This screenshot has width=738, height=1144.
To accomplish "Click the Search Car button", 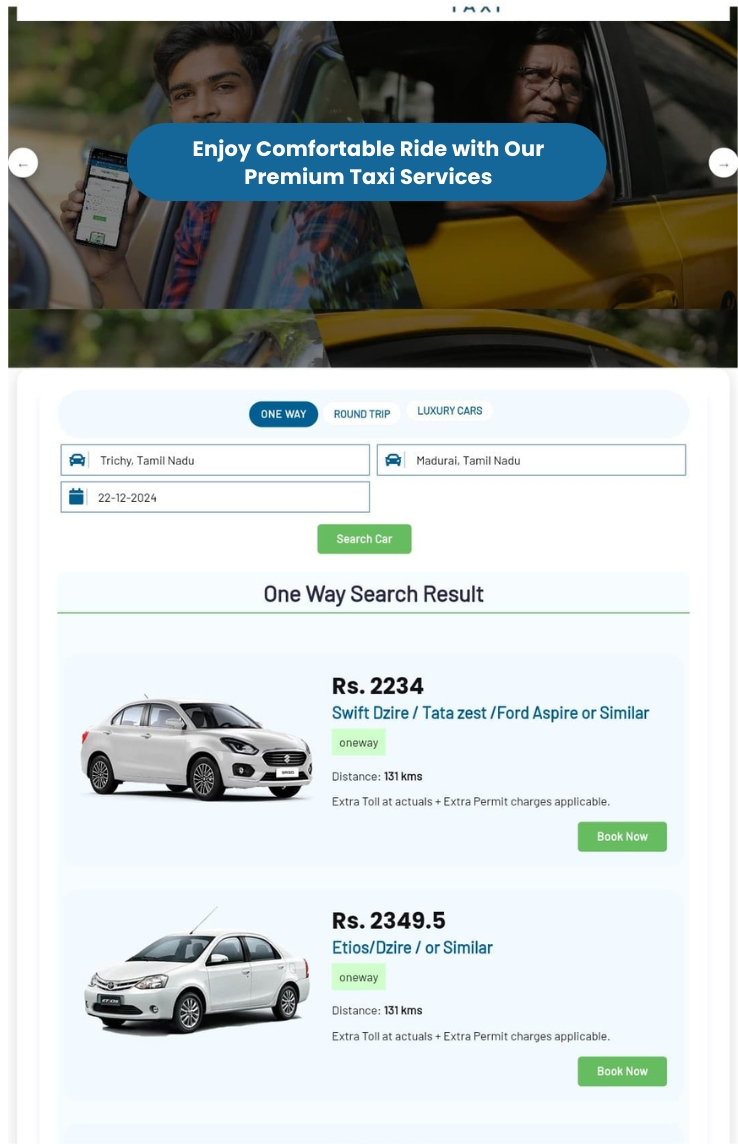I will click(364, 539).
